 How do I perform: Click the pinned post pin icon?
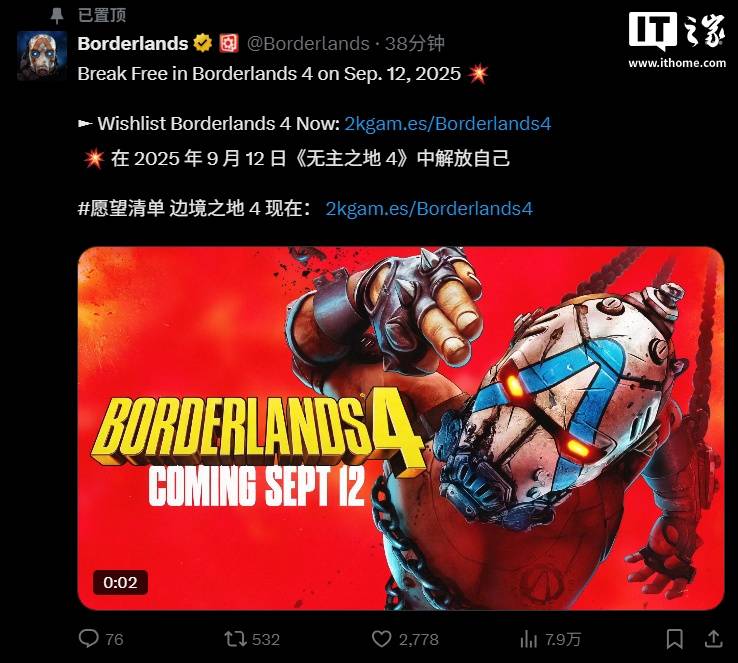[57, 16]
